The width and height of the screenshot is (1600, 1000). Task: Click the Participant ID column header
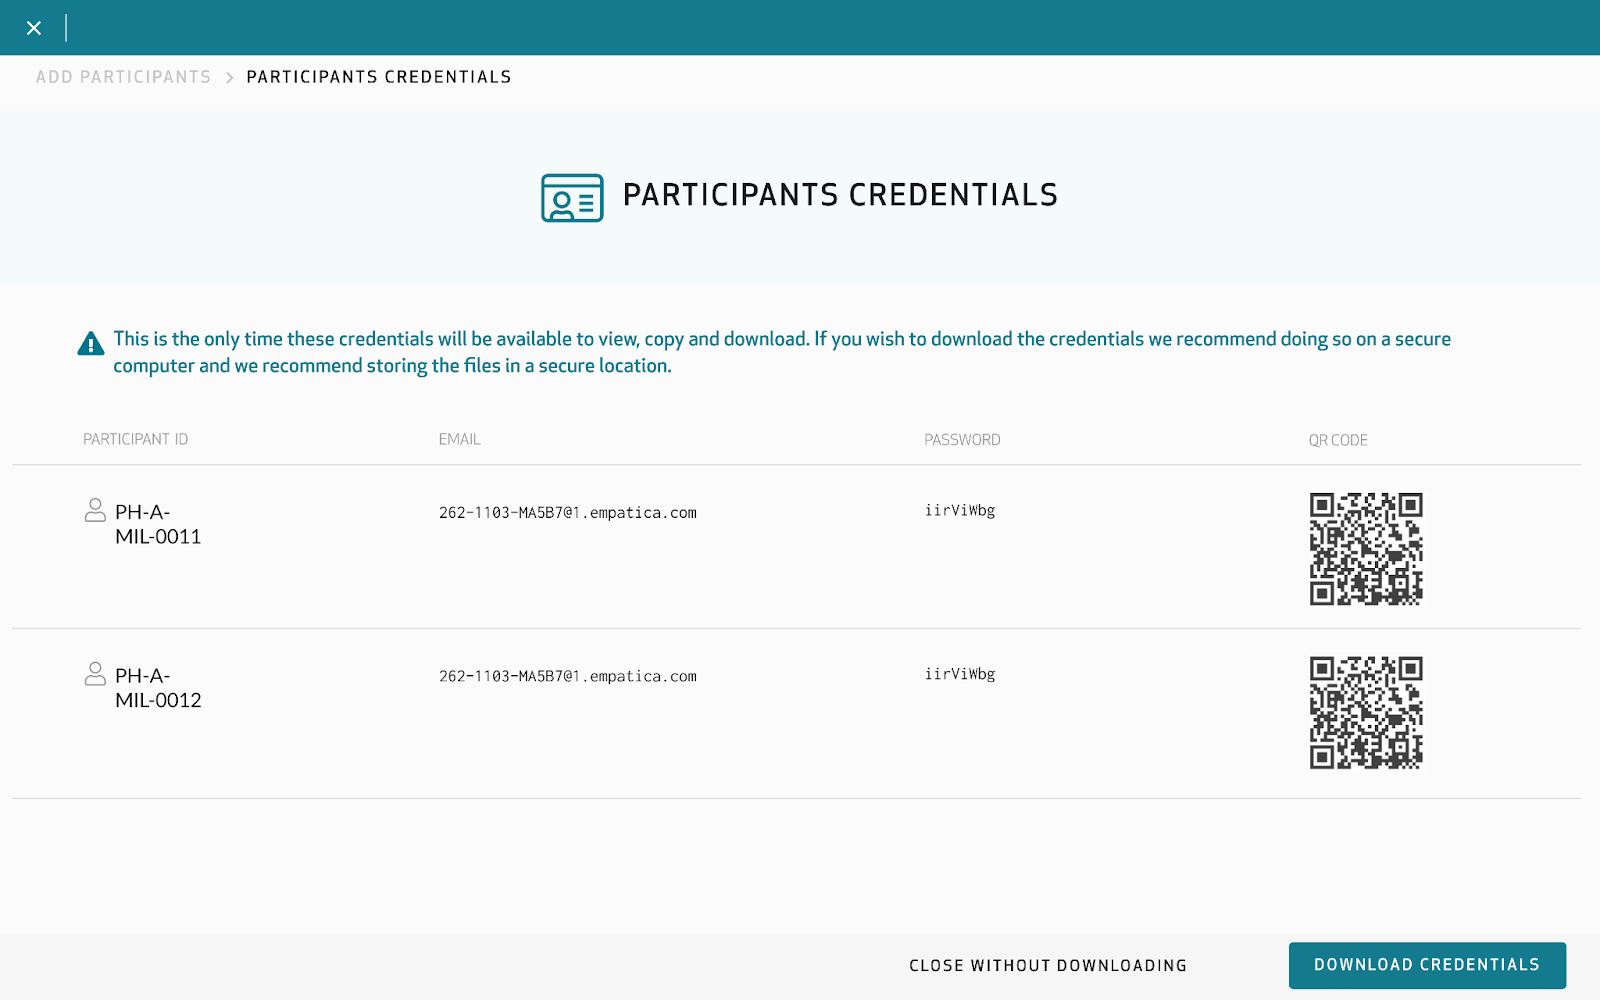[135, 440]
